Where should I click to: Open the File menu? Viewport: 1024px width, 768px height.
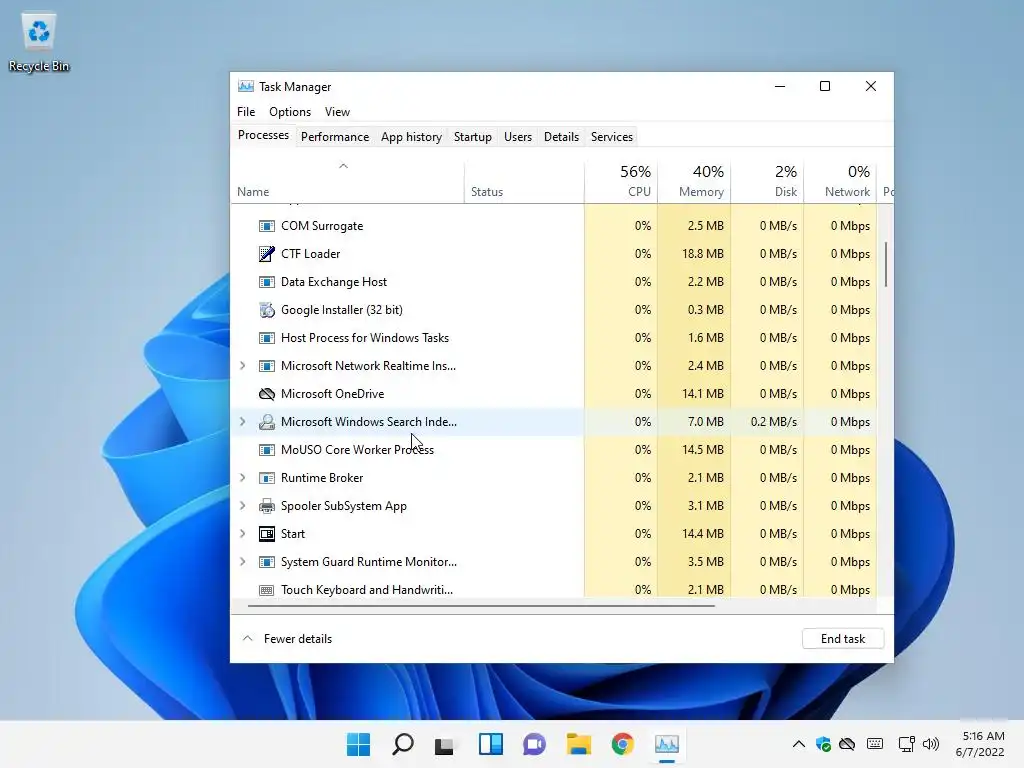click(x=246, y=112)
